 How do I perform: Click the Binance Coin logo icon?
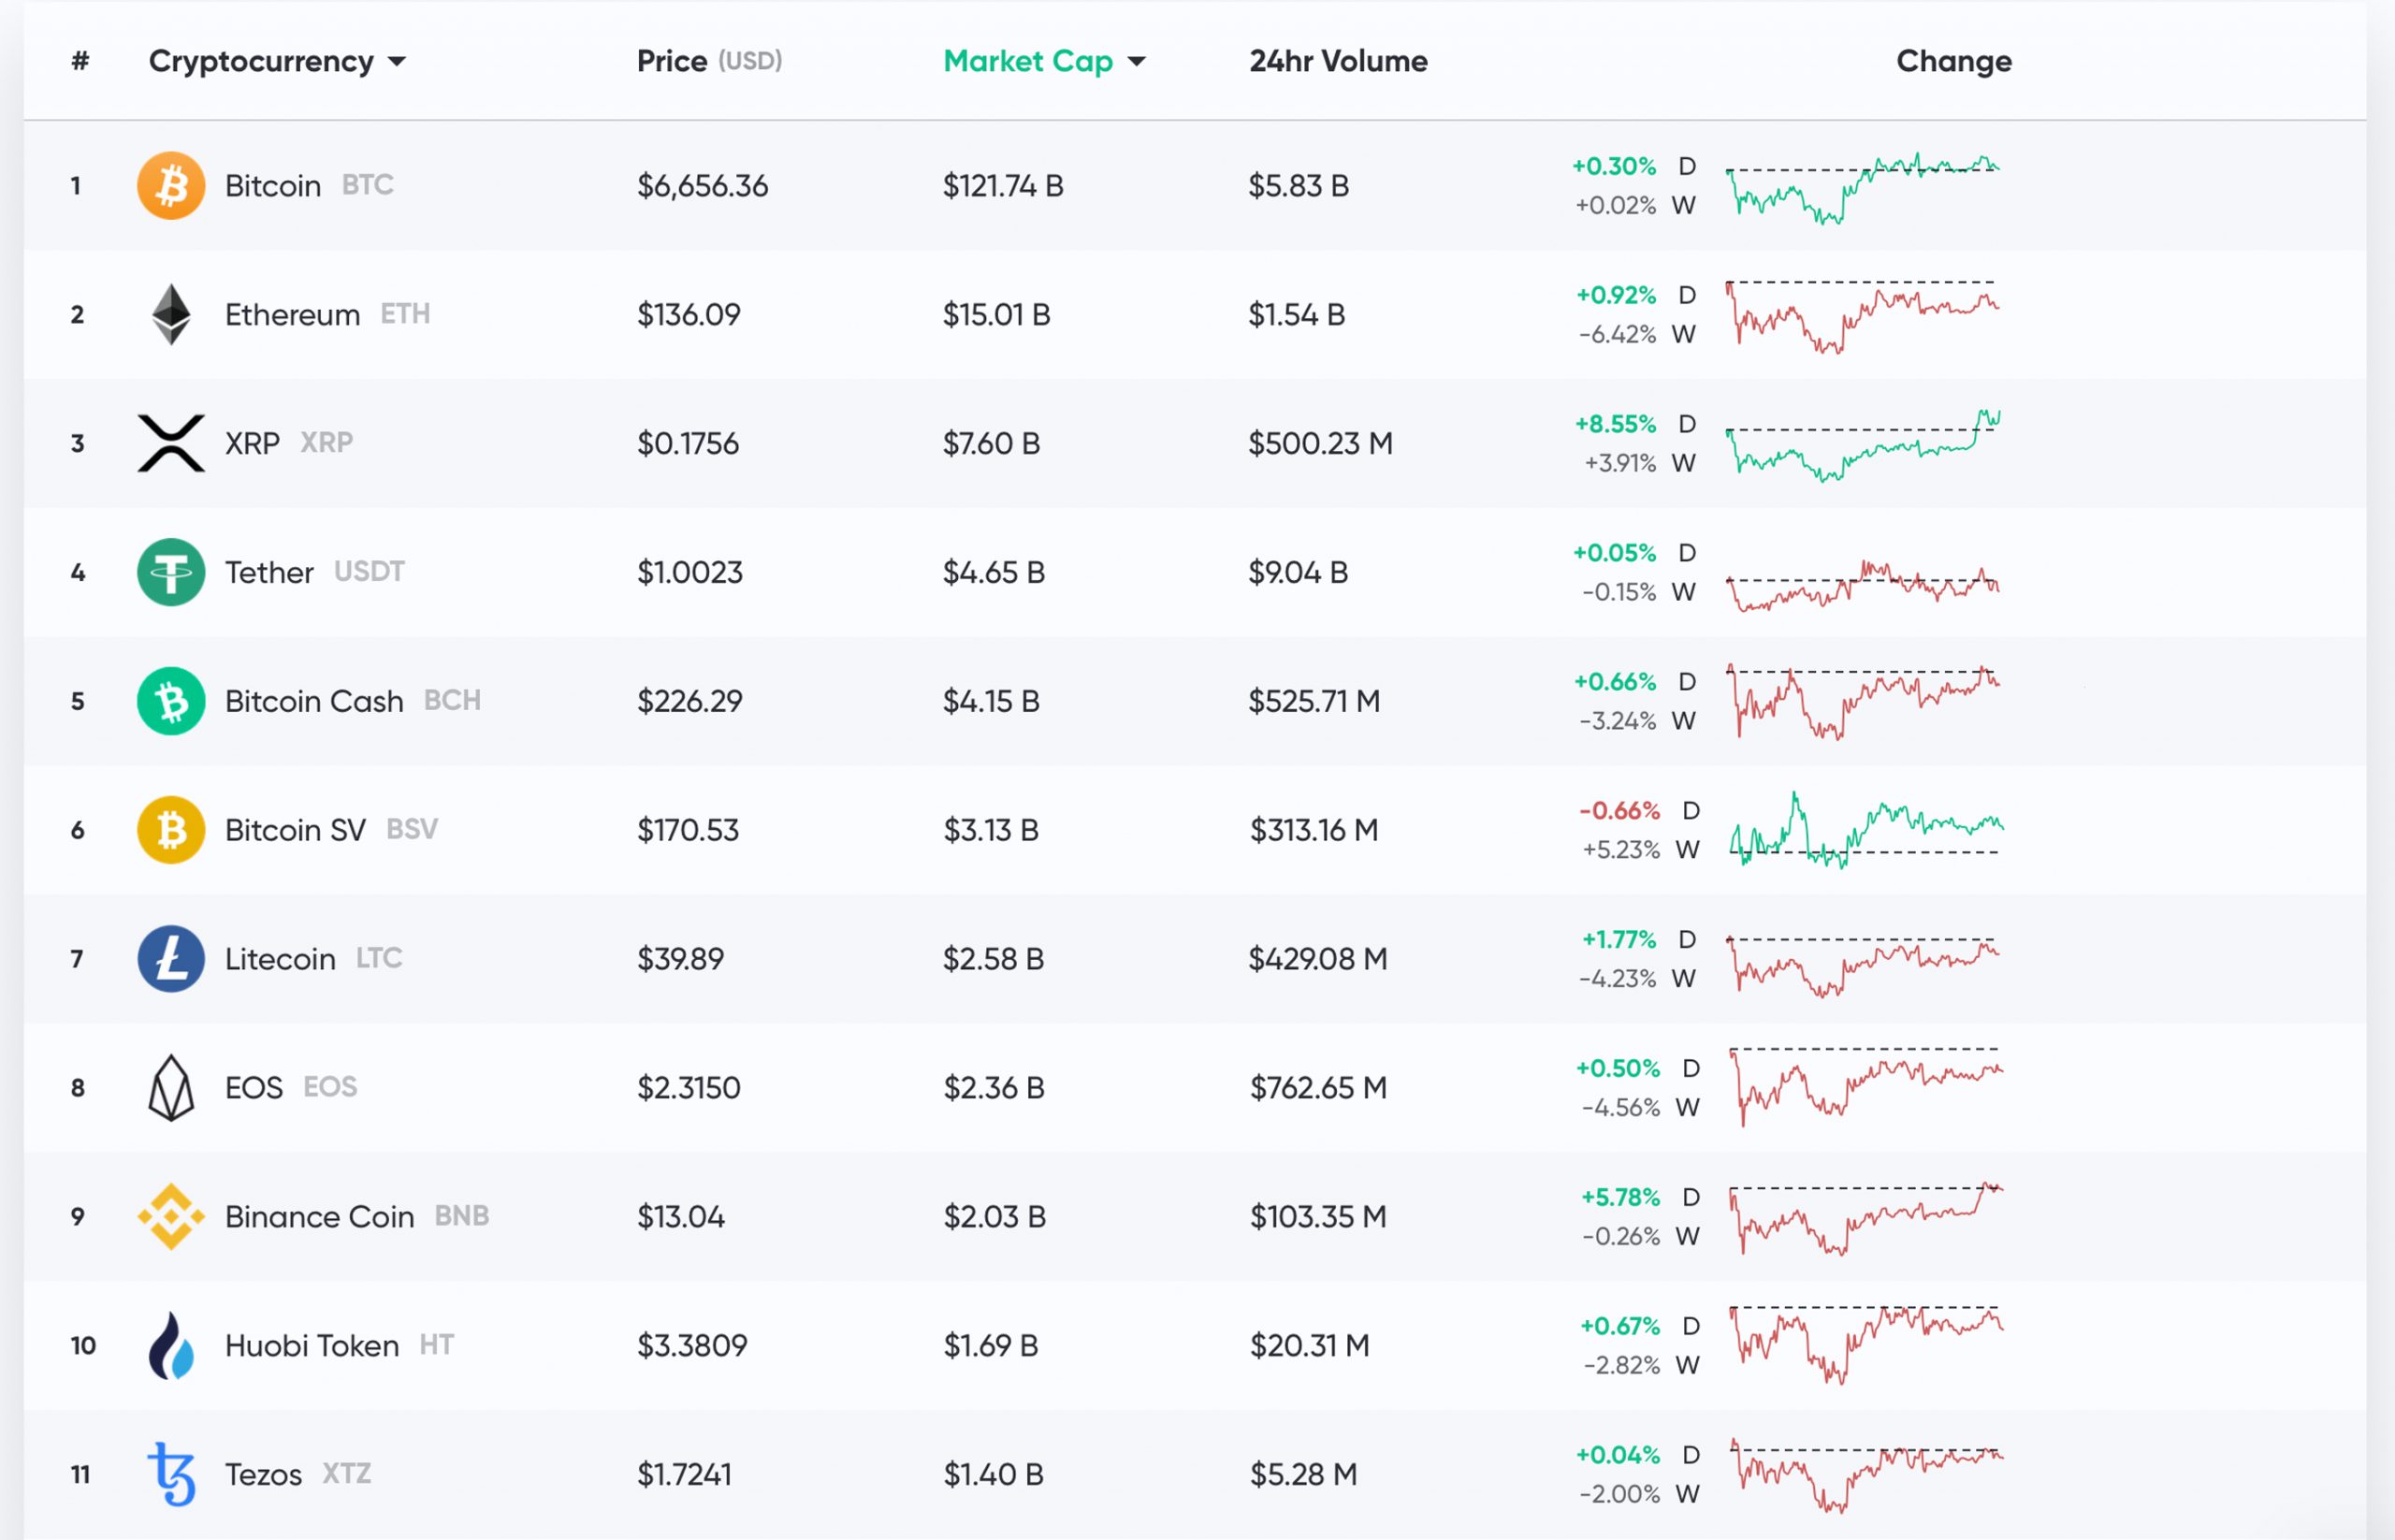click(x=171, y=1217)
